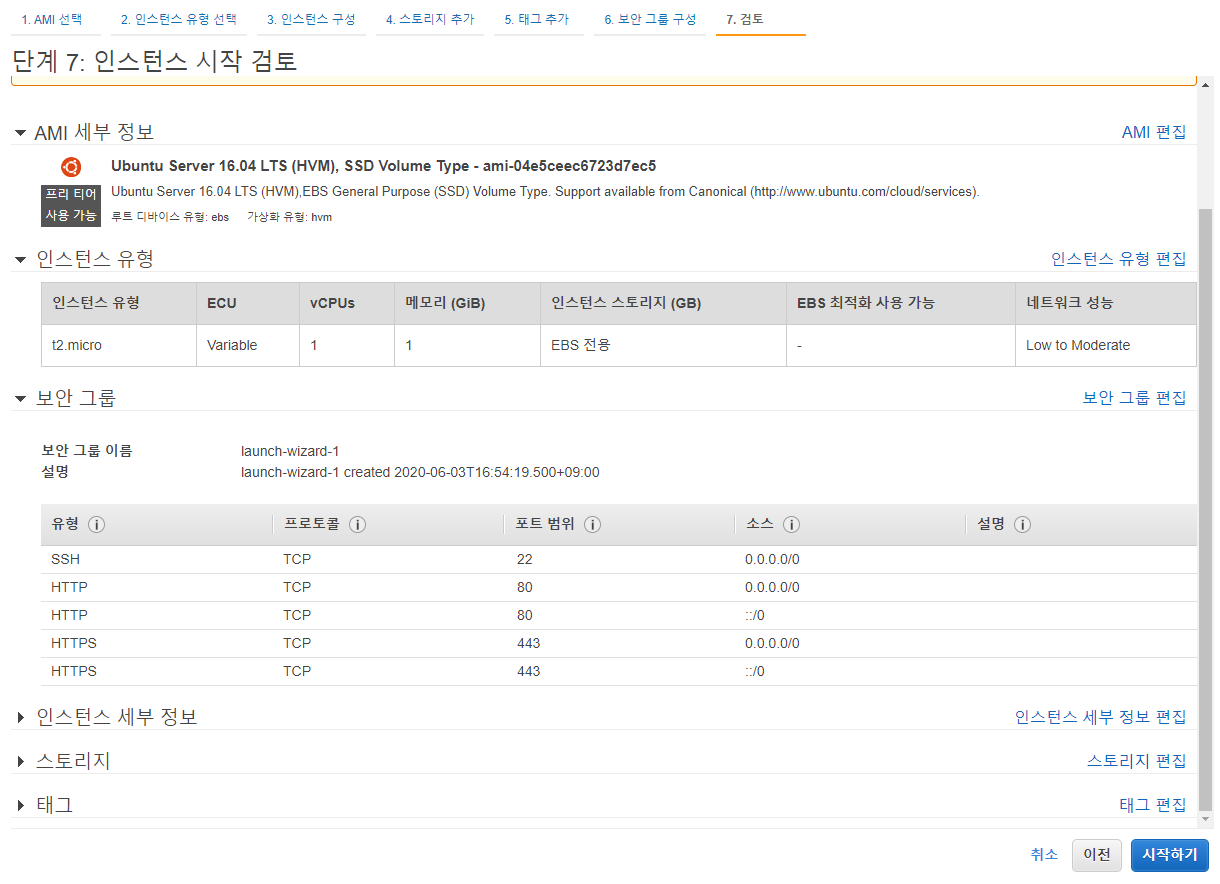
Task: Click the launch-wizard-1 security group name
Action: pos(290,452)
